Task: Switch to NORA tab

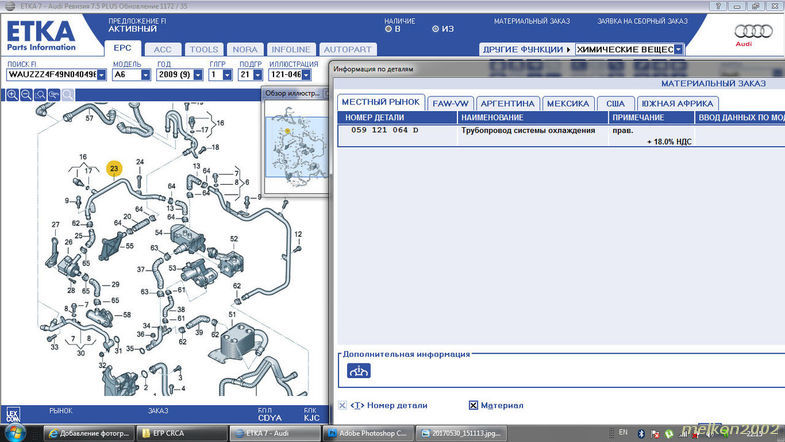Action: (x=245, y=49)
